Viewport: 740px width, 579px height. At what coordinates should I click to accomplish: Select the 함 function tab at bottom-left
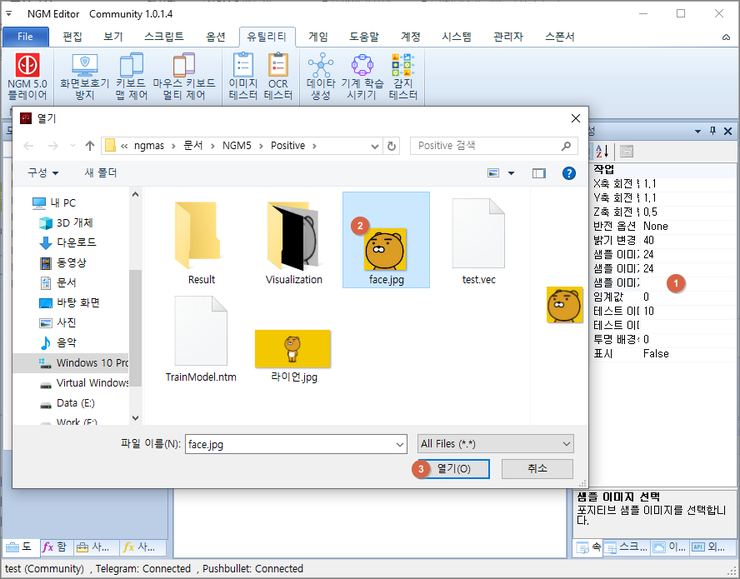click(55, 547)
